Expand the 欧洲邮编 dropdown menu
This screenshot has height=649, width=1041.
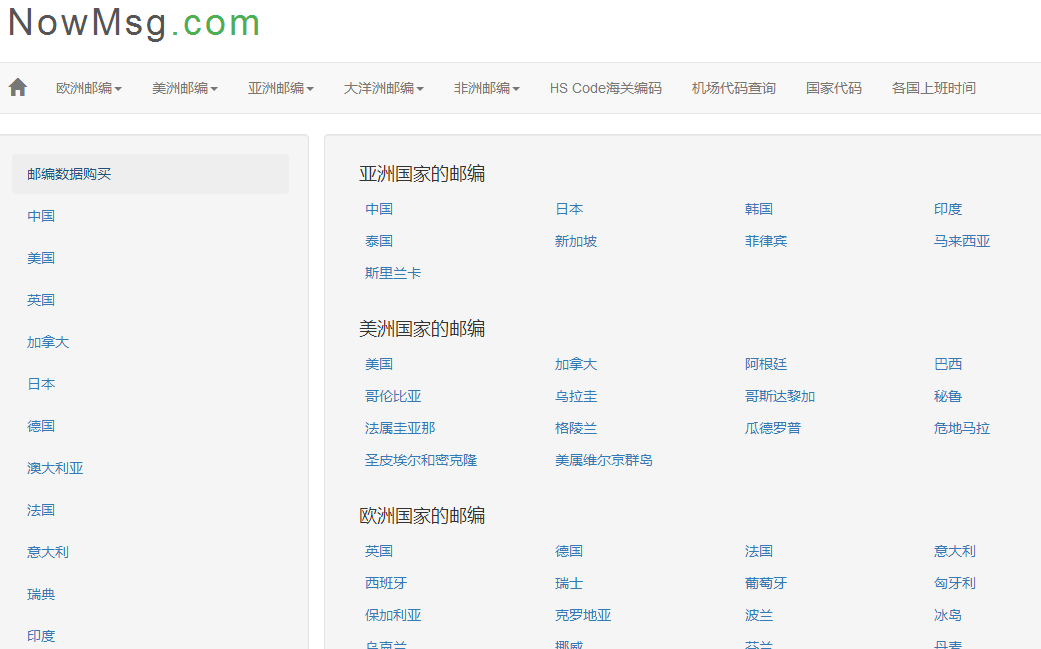[89, 88]
